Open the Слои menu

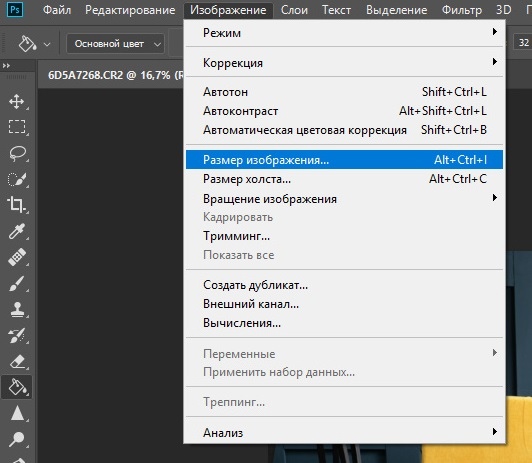294,10
